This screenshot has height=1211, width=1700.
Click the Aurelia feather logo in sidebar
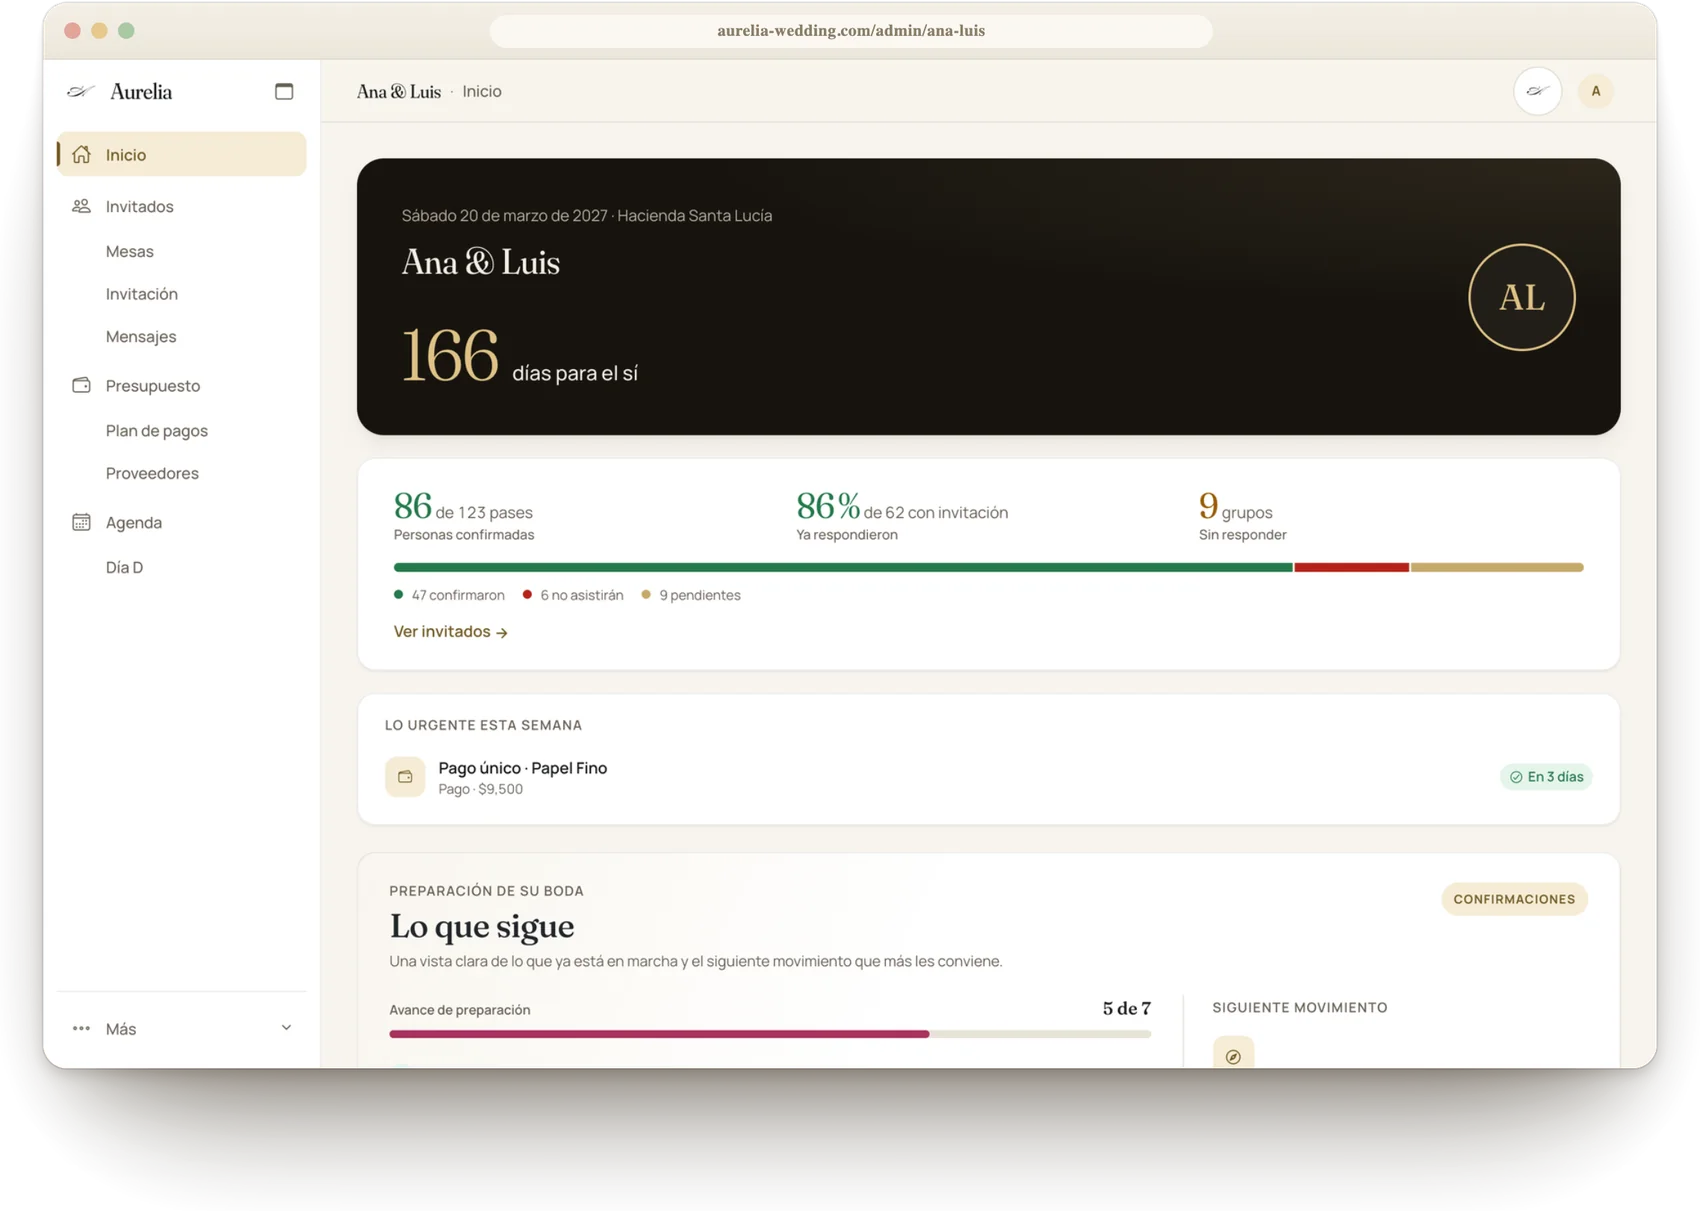tap(81, 92)
